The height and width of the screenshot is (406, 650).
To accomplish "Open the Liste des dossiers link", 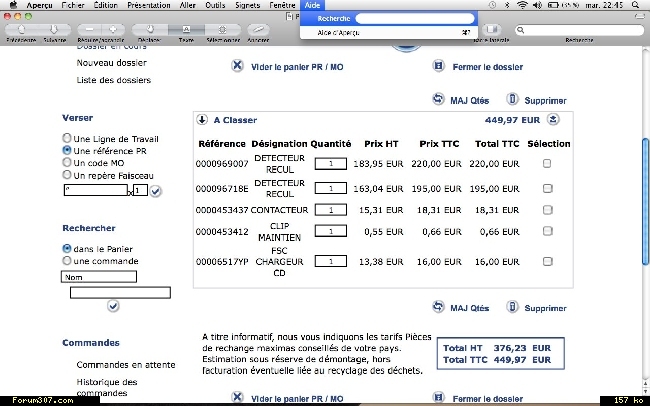I will pyautogui.click(x=114, y=80).
